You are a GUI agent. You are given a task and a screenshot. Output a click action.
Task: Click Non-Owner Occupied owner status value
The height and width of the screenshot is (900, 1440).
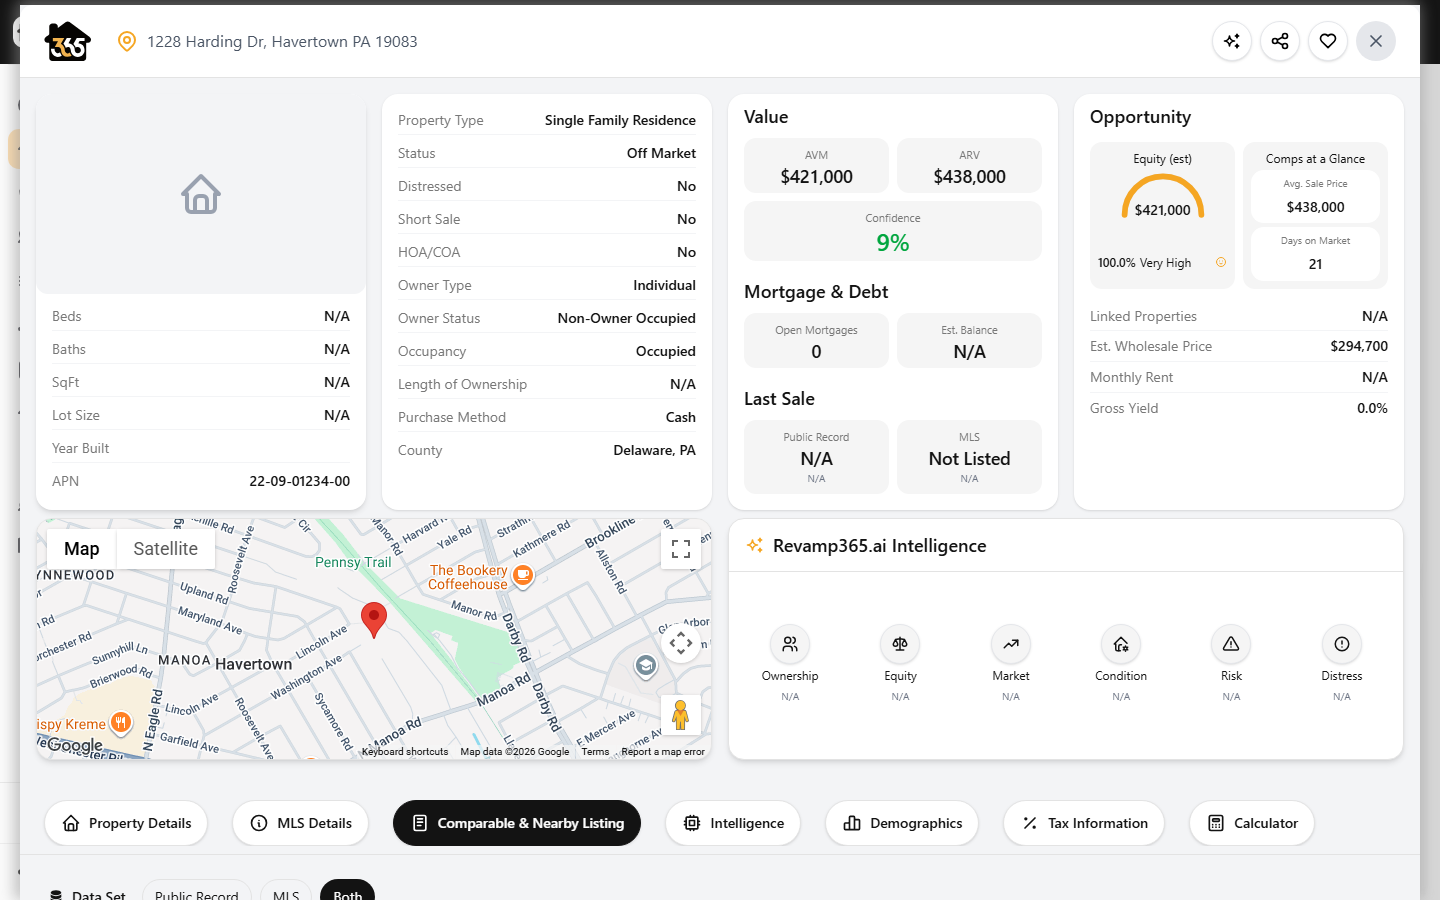click(626, 318)
